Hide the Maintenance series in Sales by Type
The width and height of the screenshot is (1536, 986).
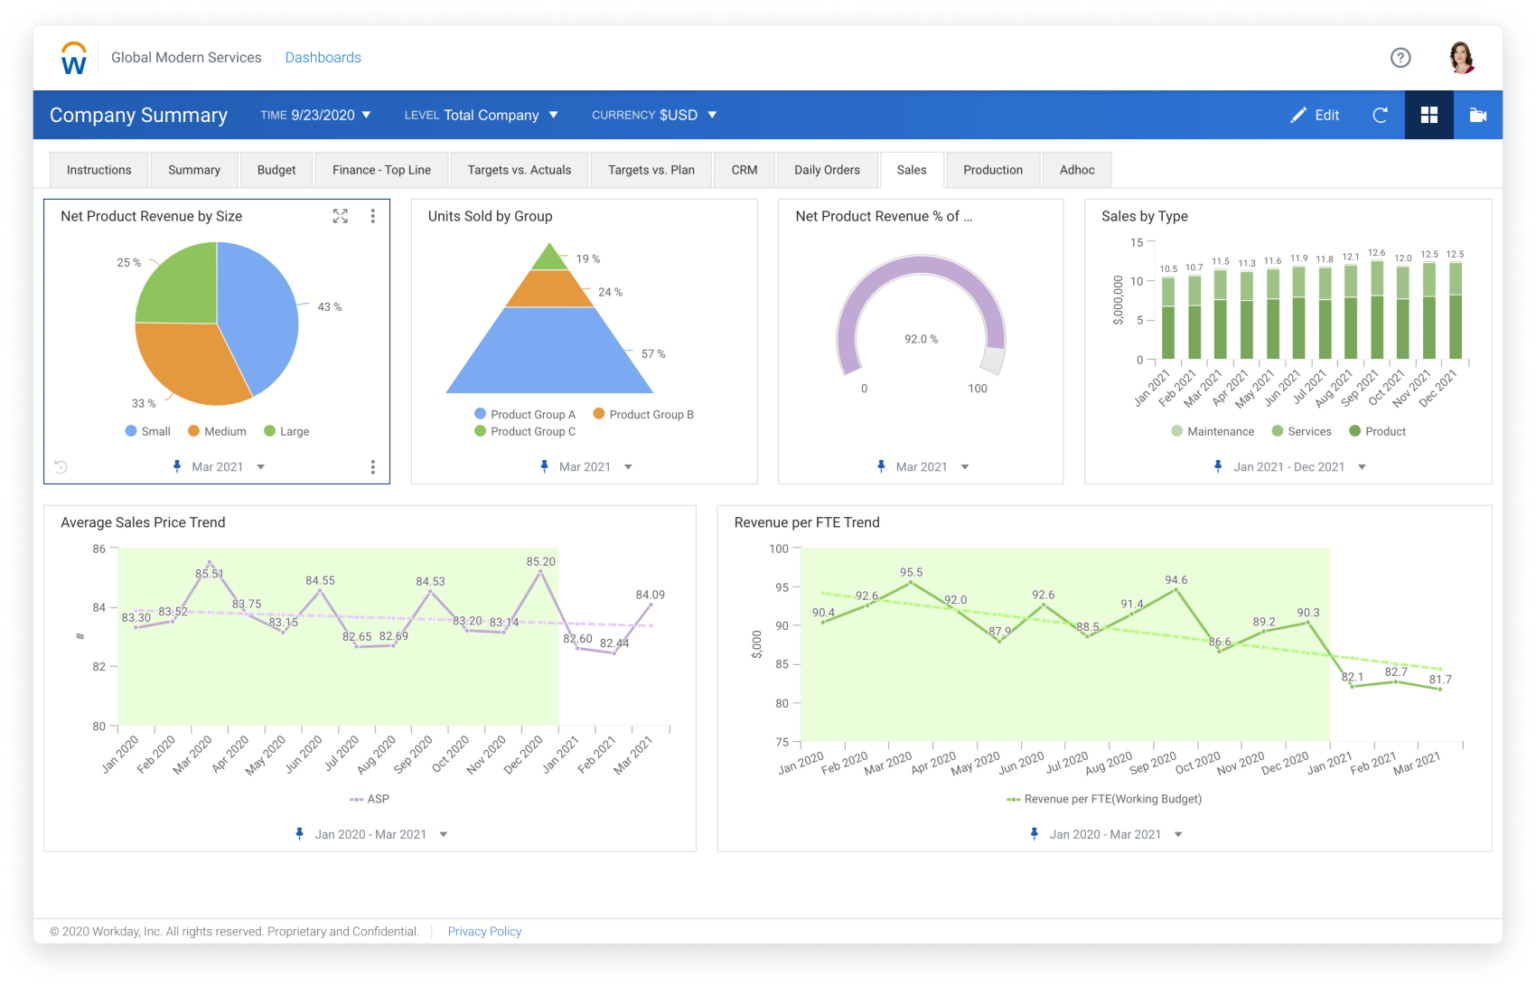pos(1212,430)
